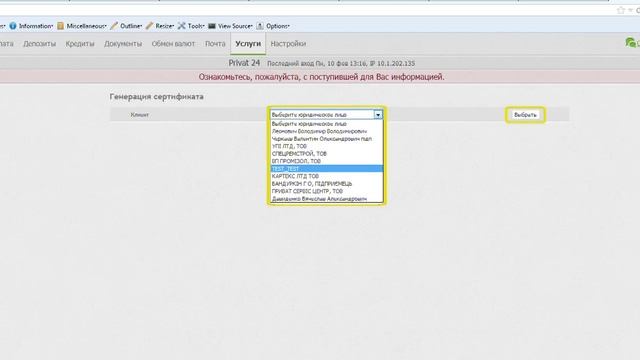
Task: Select the TEST_TEST option in the list
Action: click(327, 169)
